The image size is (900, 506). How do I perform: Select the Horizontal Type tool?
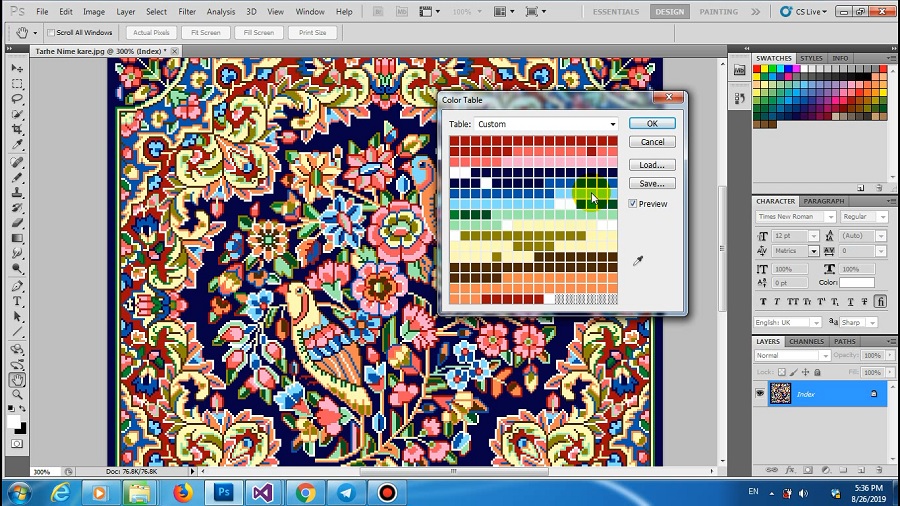click(x=17, y=301)
